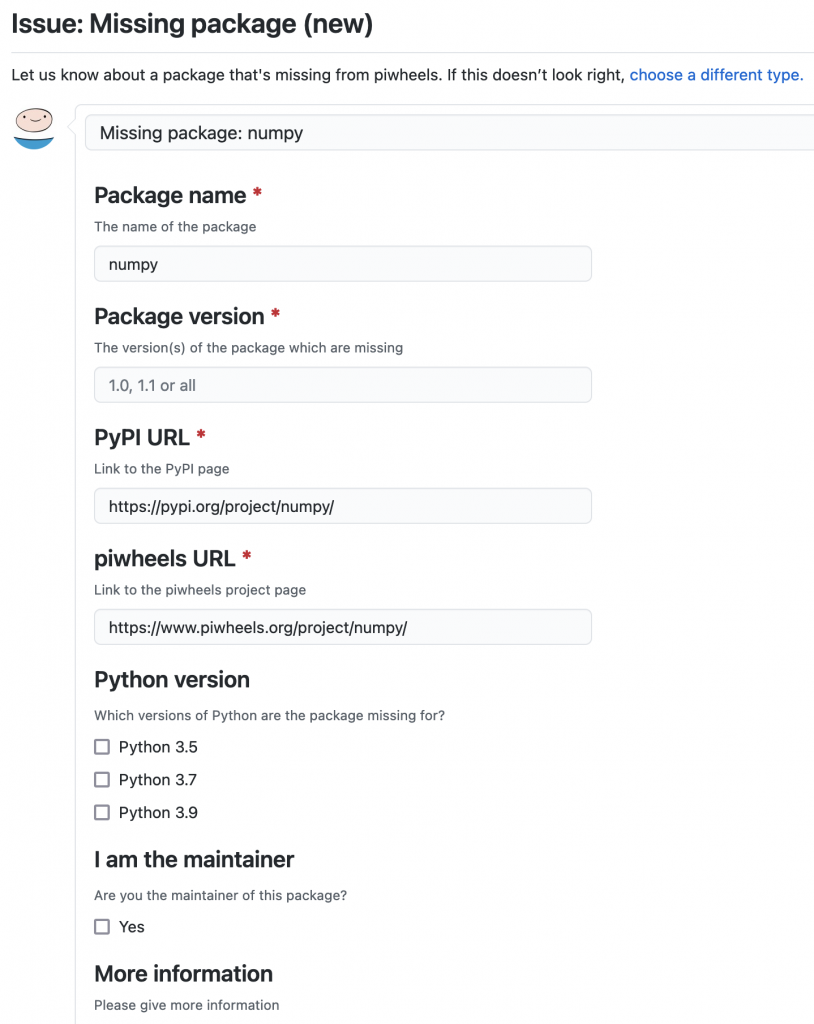Click the 'Package name' heading
Screen dimensions: 814x1024
pyautogui.click(x=170, y=195)
